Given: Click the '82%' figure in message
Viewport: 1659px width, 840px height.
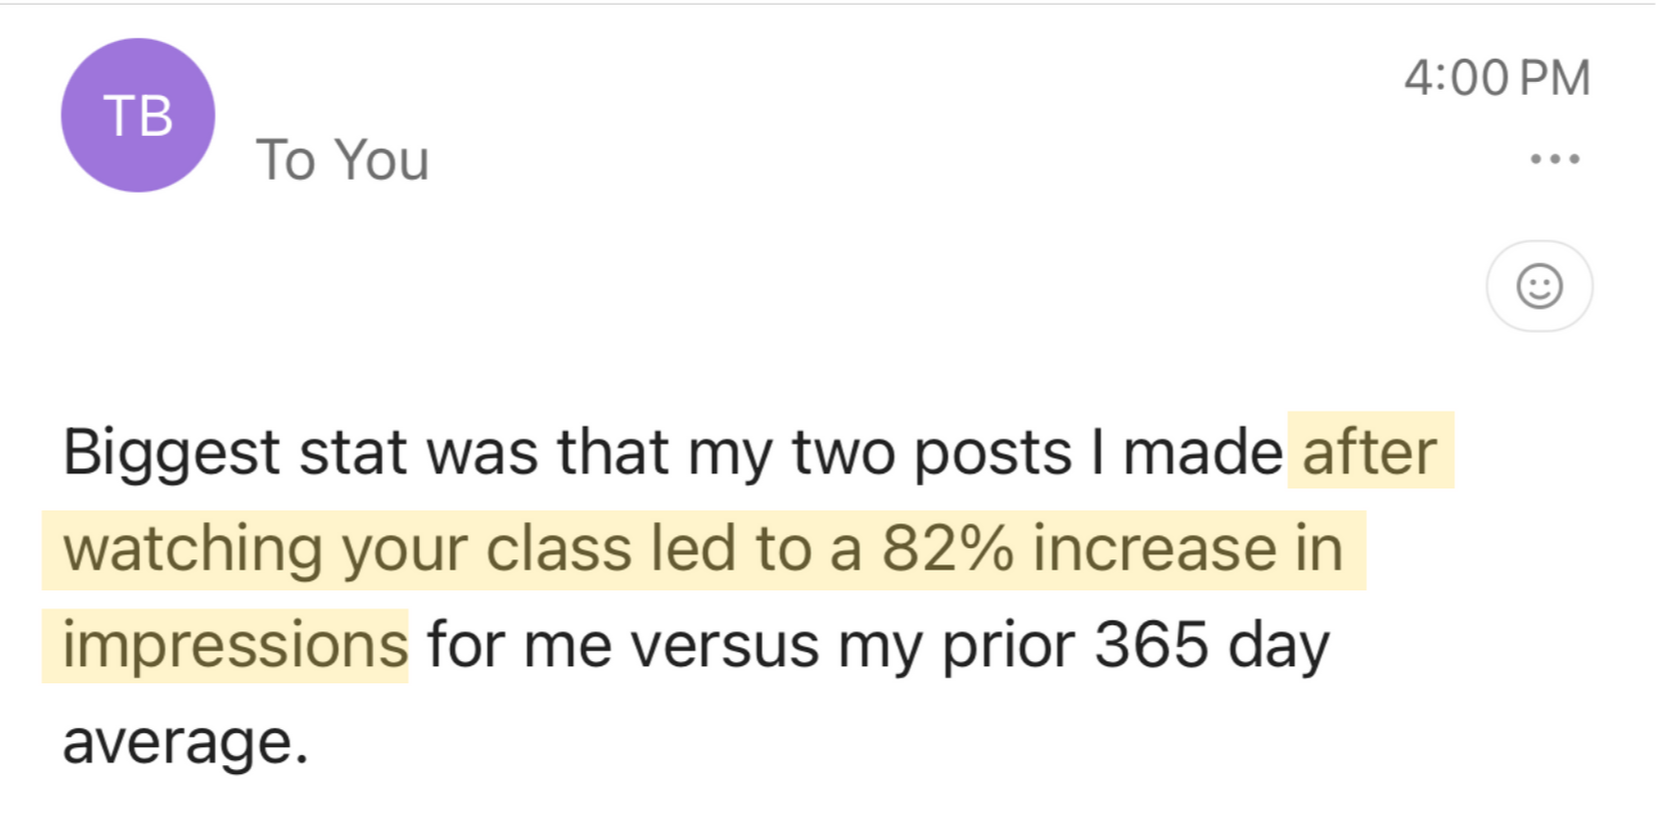Looking at the screenshot, I should click(x=947, y=549).
